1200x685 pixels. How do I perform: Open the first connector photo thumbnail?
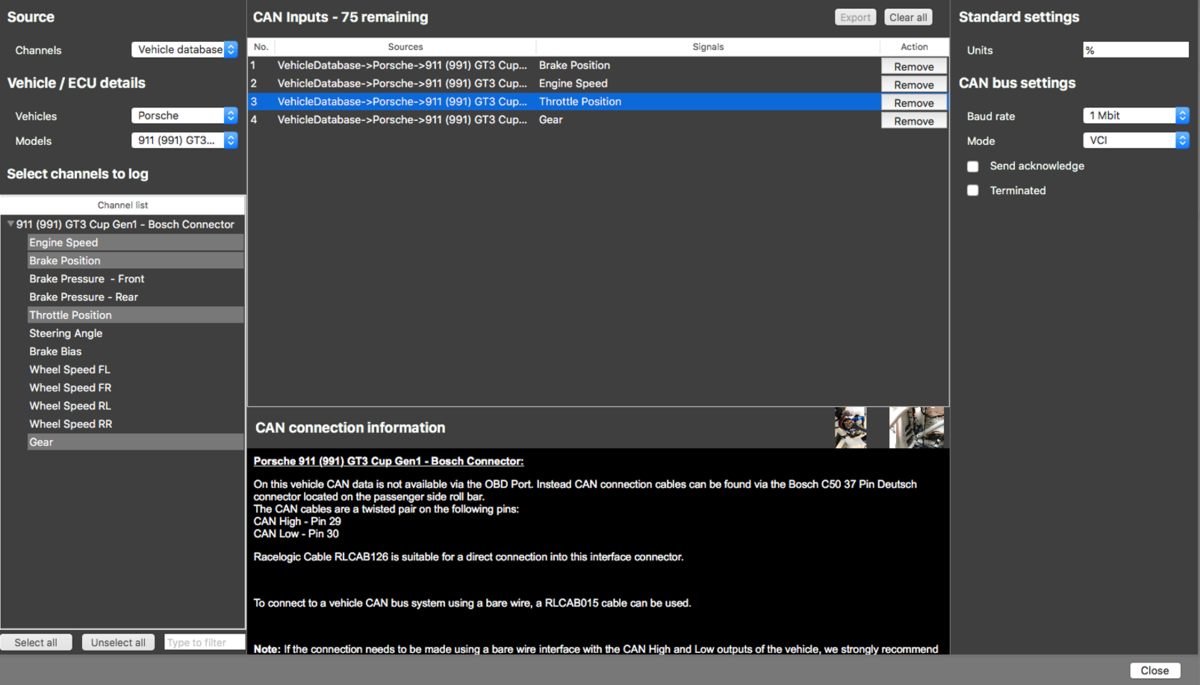click(x=851, y=427)
